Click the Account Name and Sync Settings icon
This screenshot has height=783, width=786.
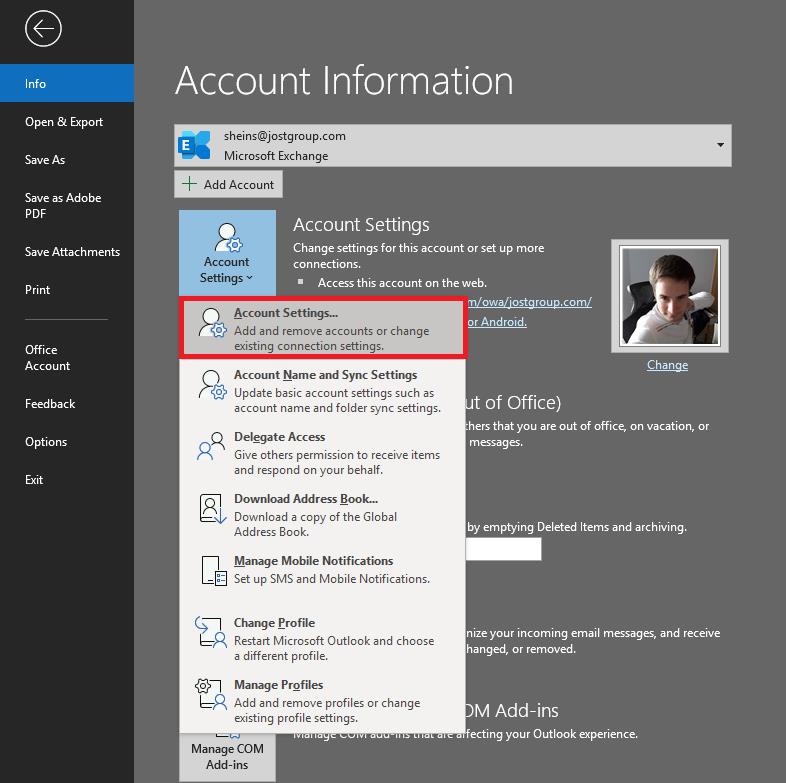pyautogui.click(x=212, y=384)
